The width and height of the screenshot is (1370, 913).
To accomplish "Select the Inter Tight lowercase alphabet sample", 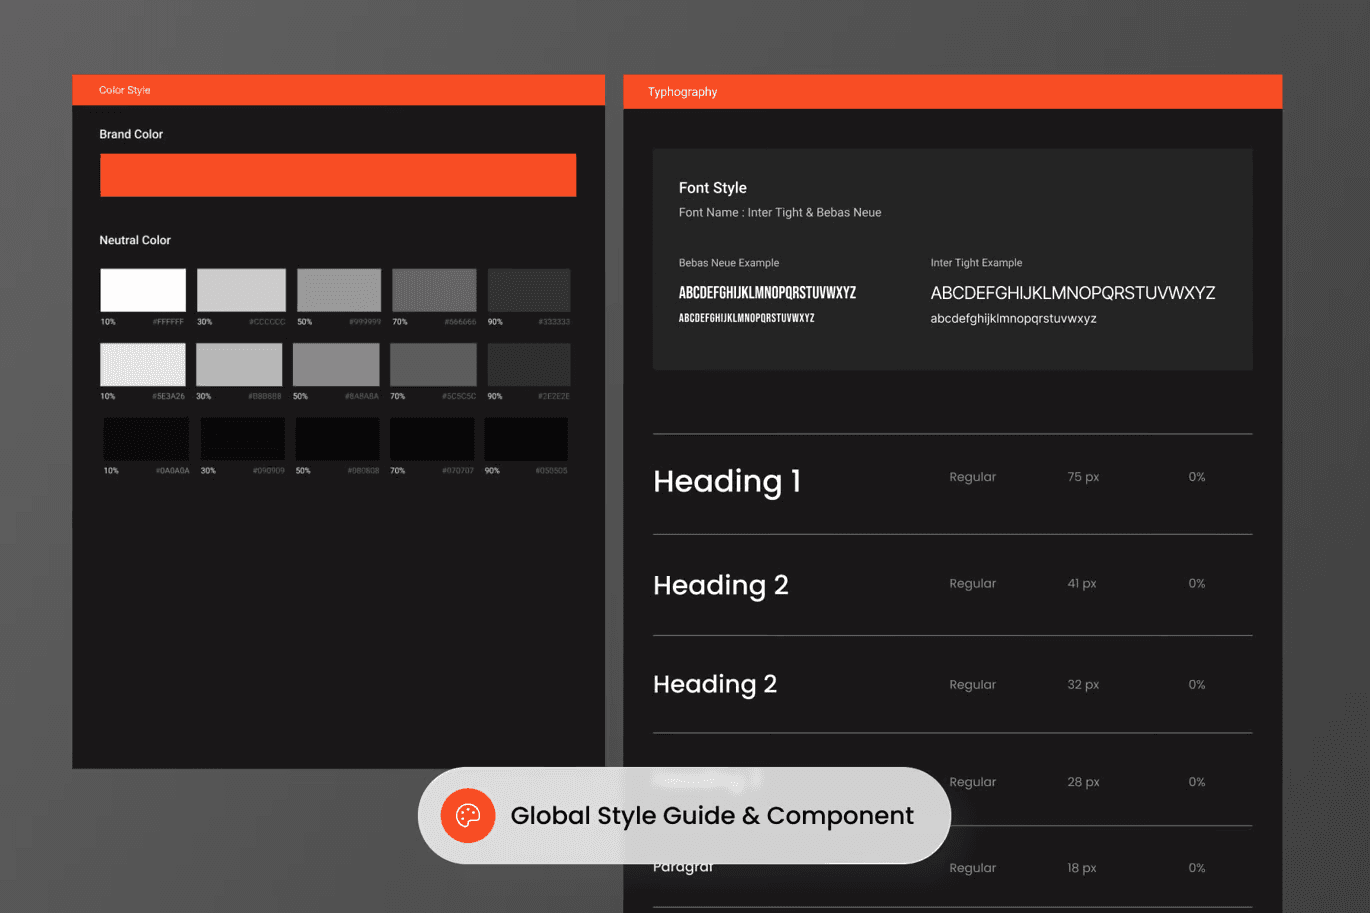I will [1014, 319].
